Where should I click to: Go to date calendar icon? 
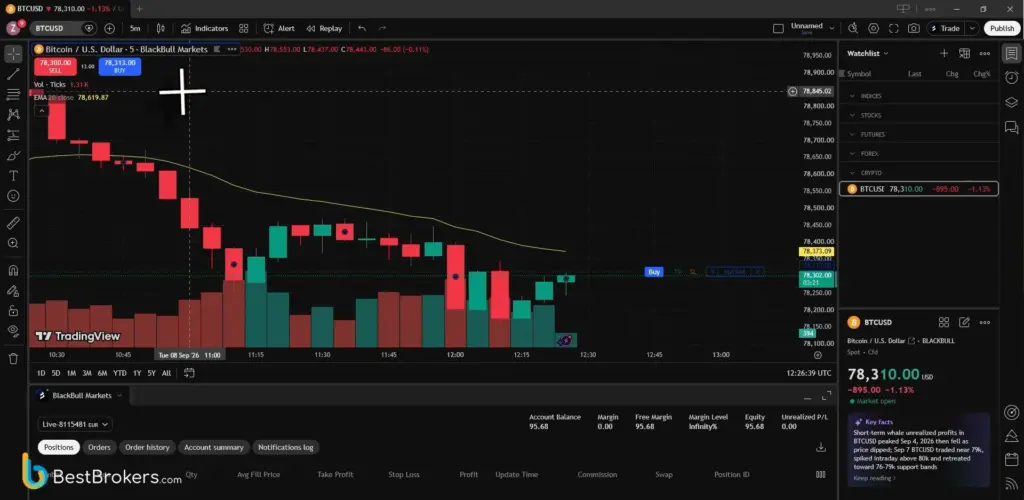[x=189, y=373]
